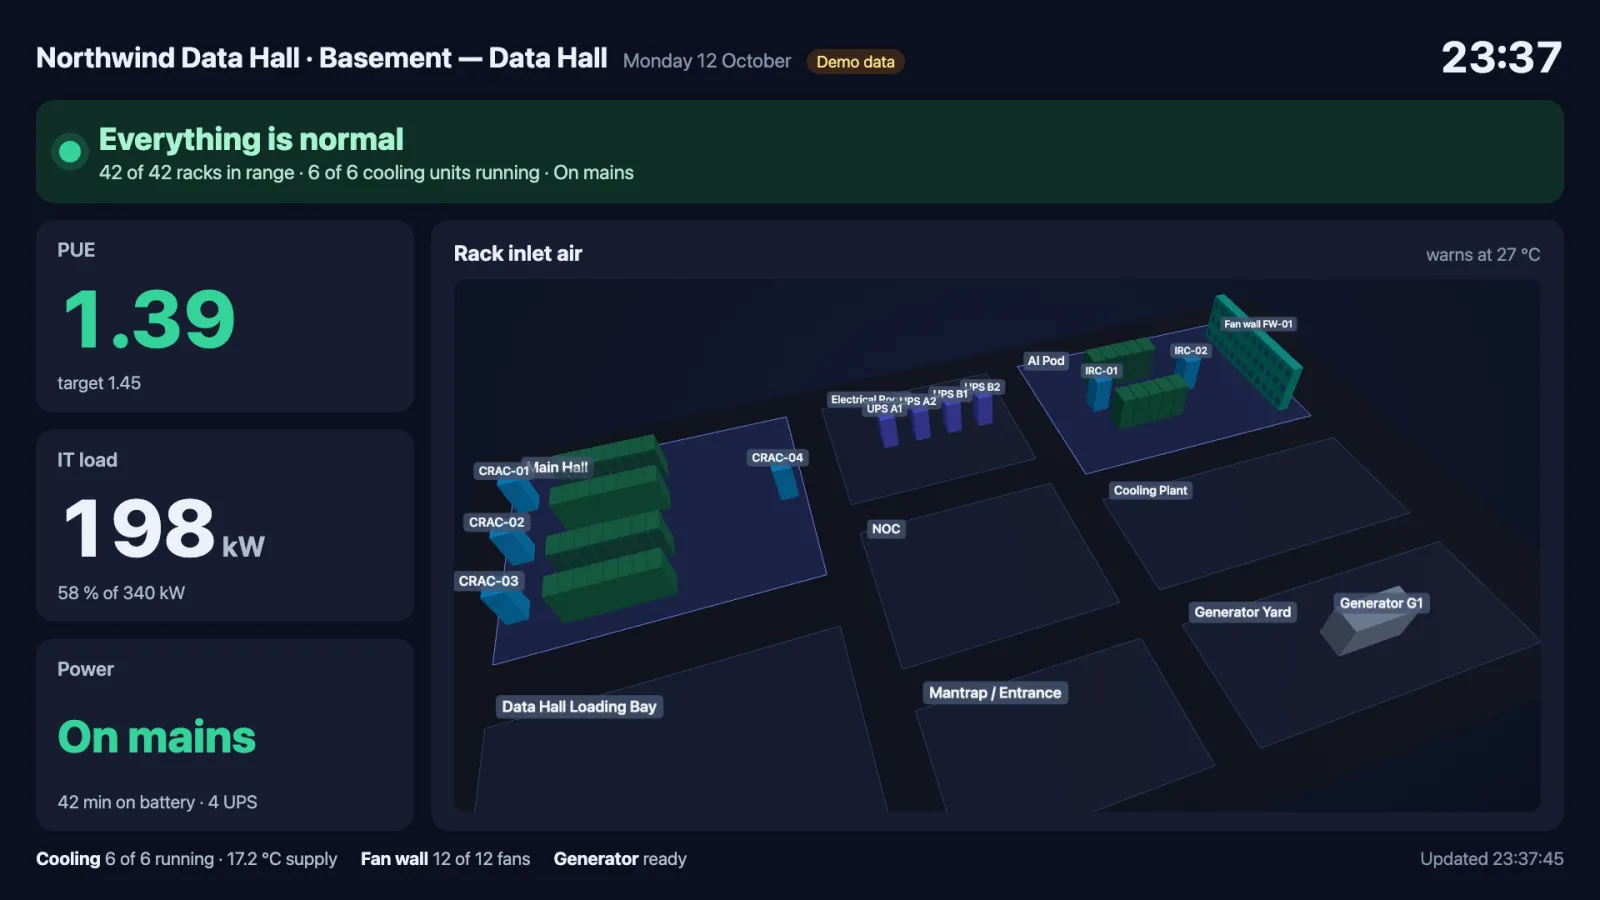
Task: Open the Power On mains card
Action: [225, 735]
